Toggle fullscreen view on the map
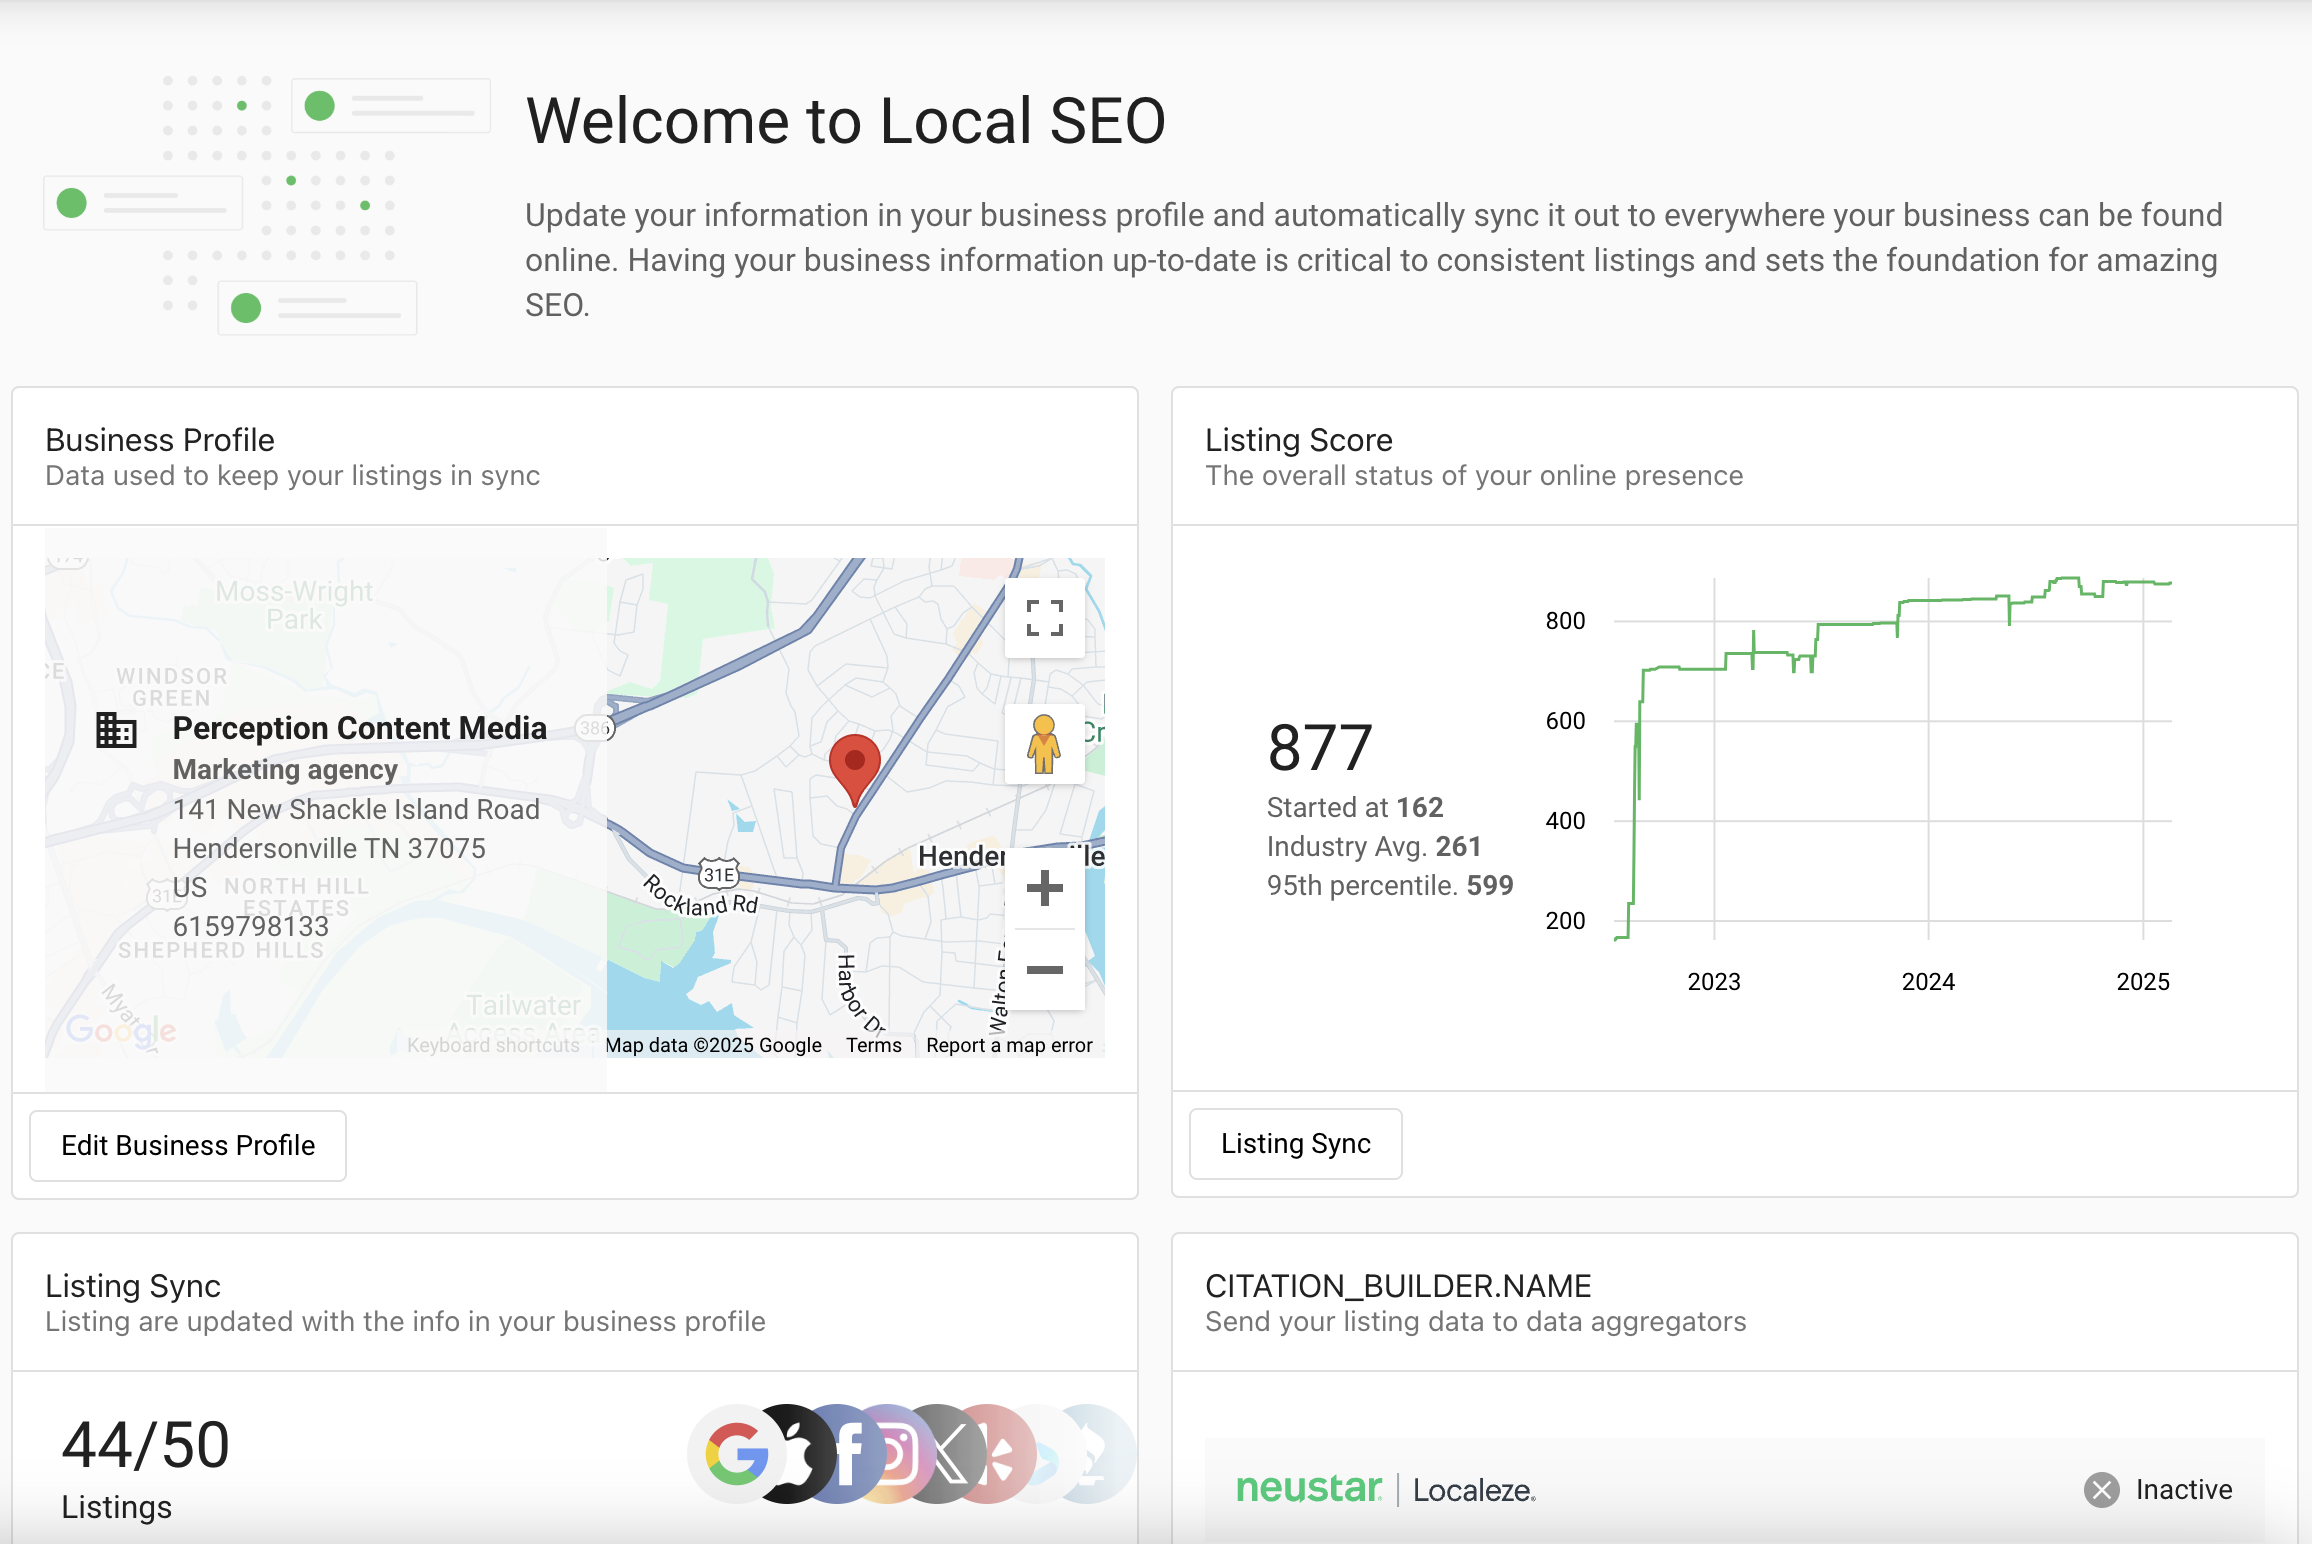 (x=1044, y=618)
